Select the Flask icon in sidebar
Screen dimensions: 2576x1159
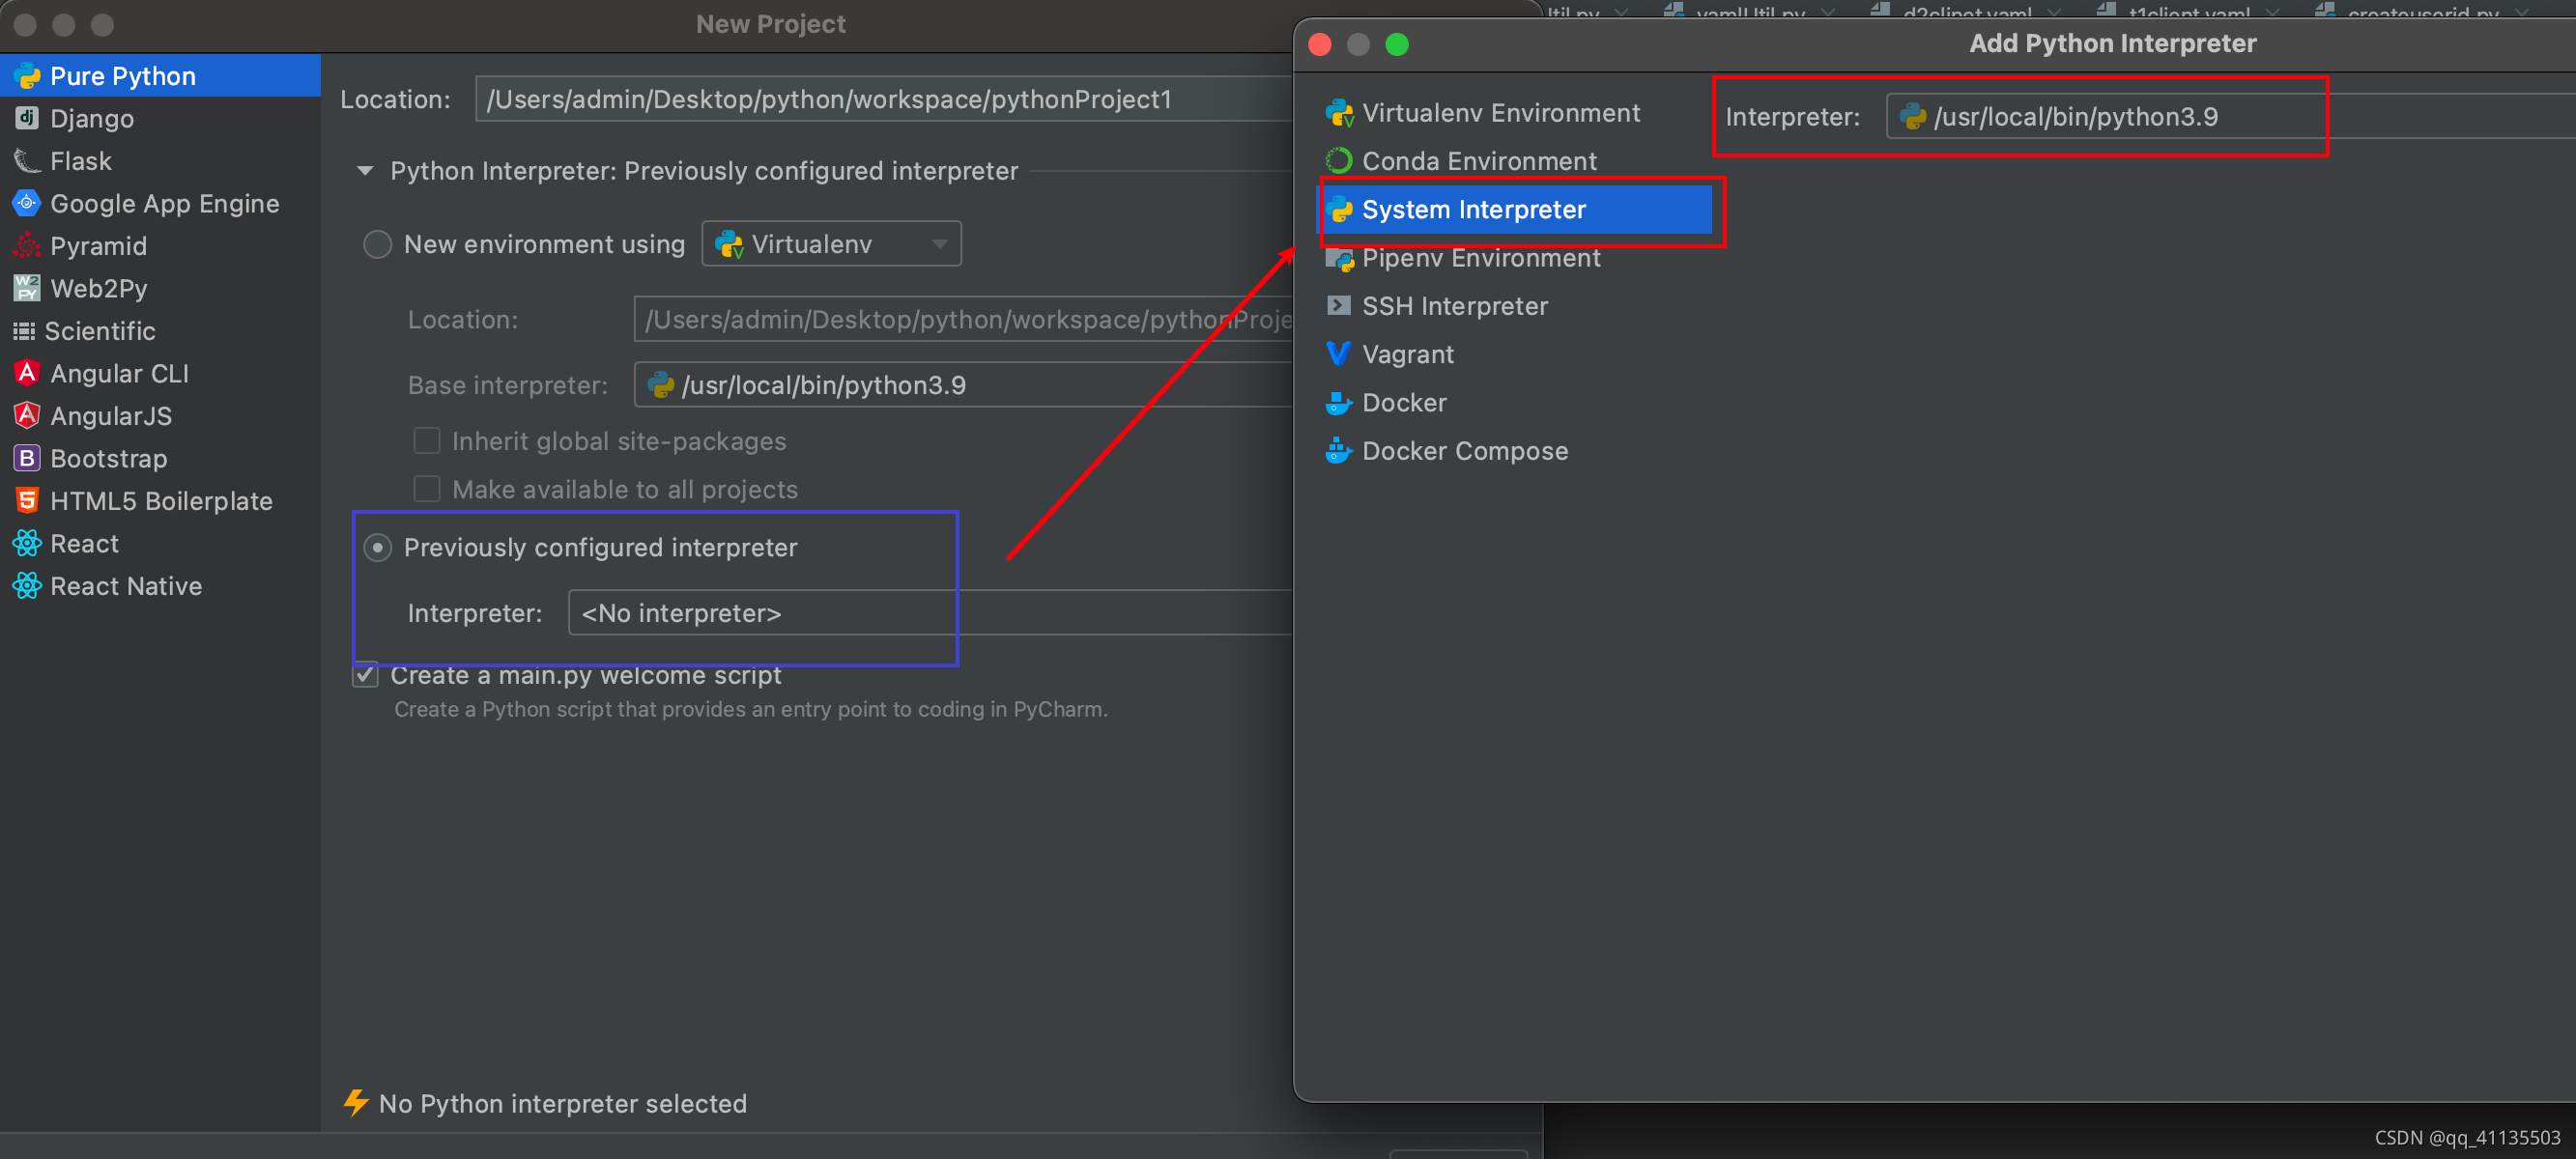(x=27, y=160)
